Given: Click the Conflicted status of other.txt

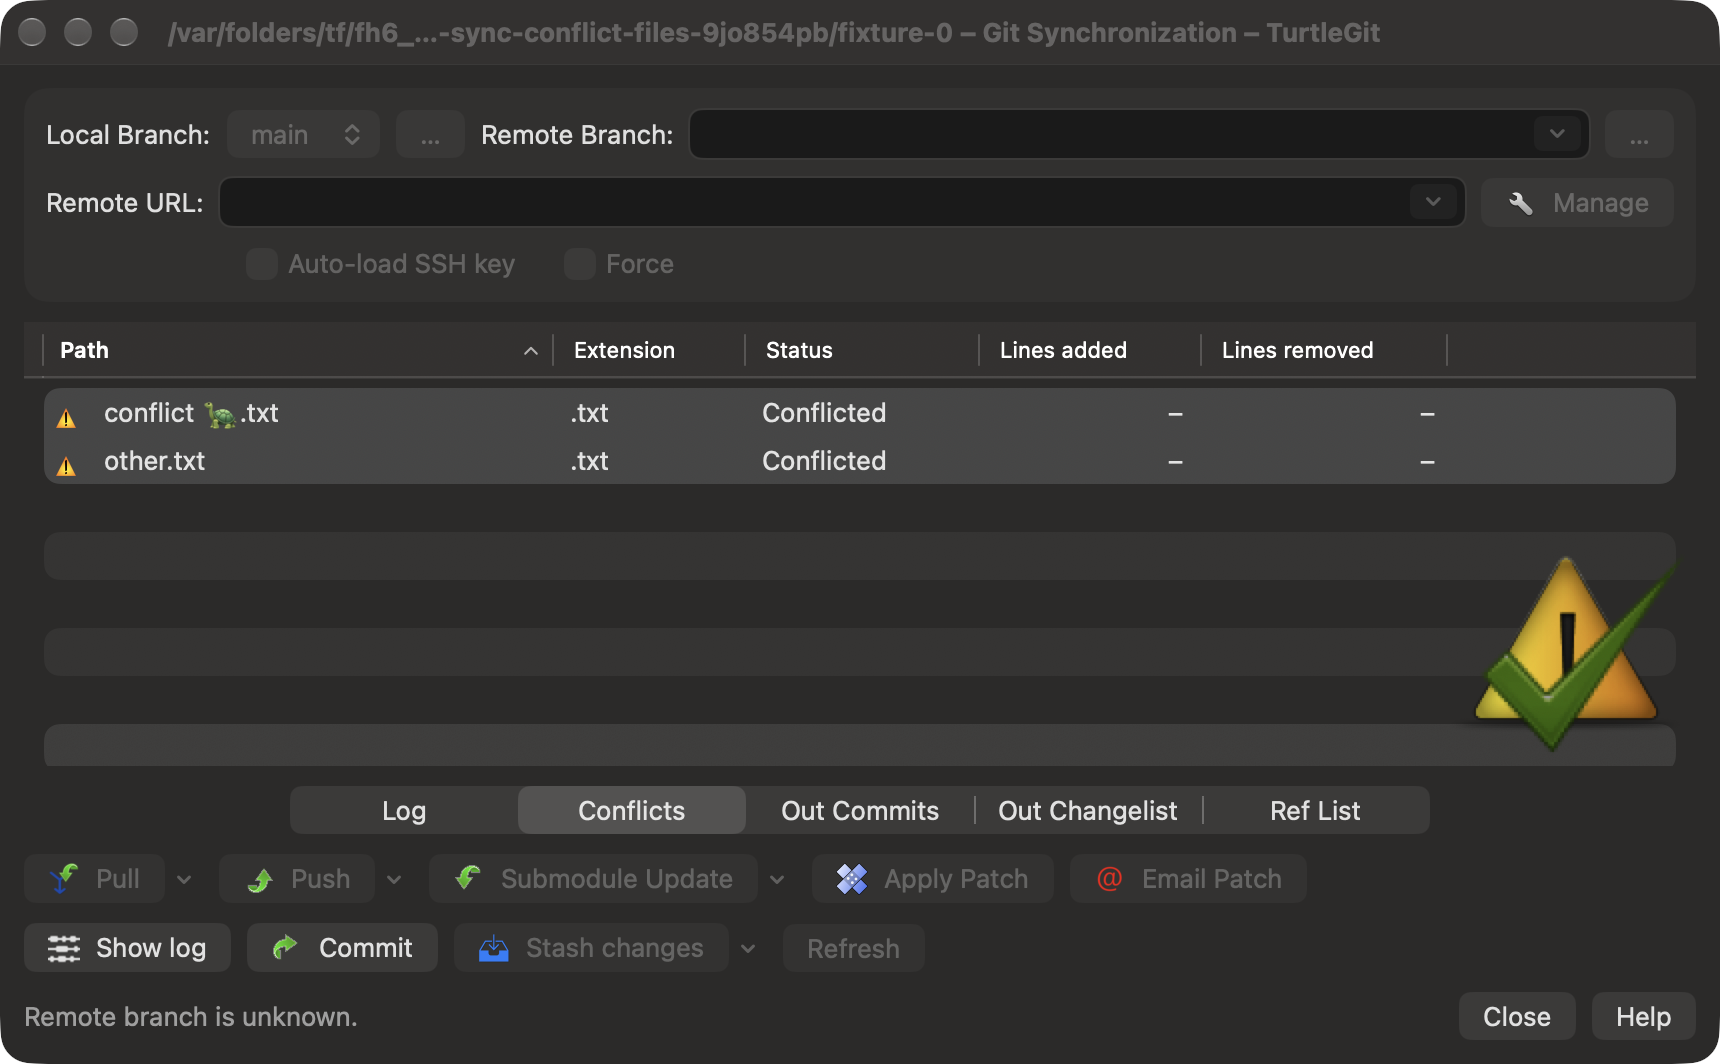Looking at the screenshot, I should pos(824,461).
